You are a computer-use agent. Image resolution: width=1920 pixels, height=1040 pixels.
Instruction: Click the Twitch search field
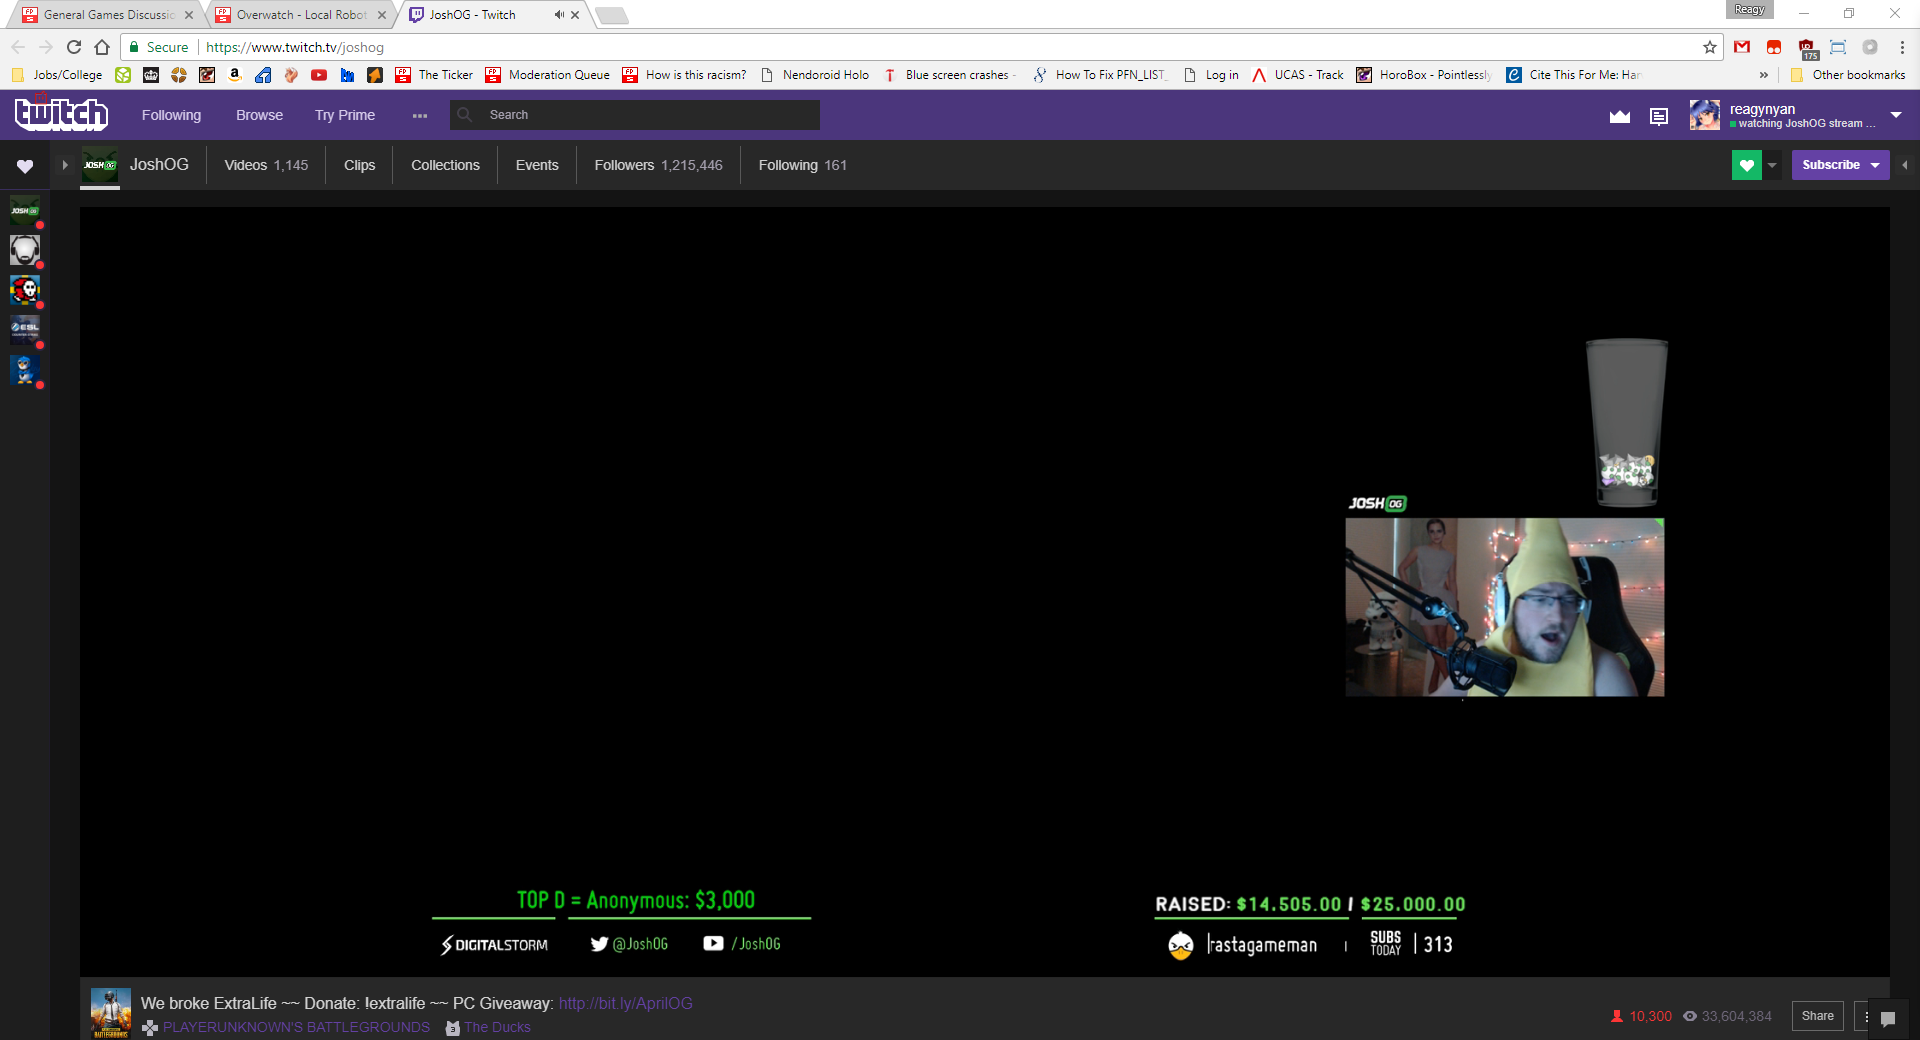(635, 115)
